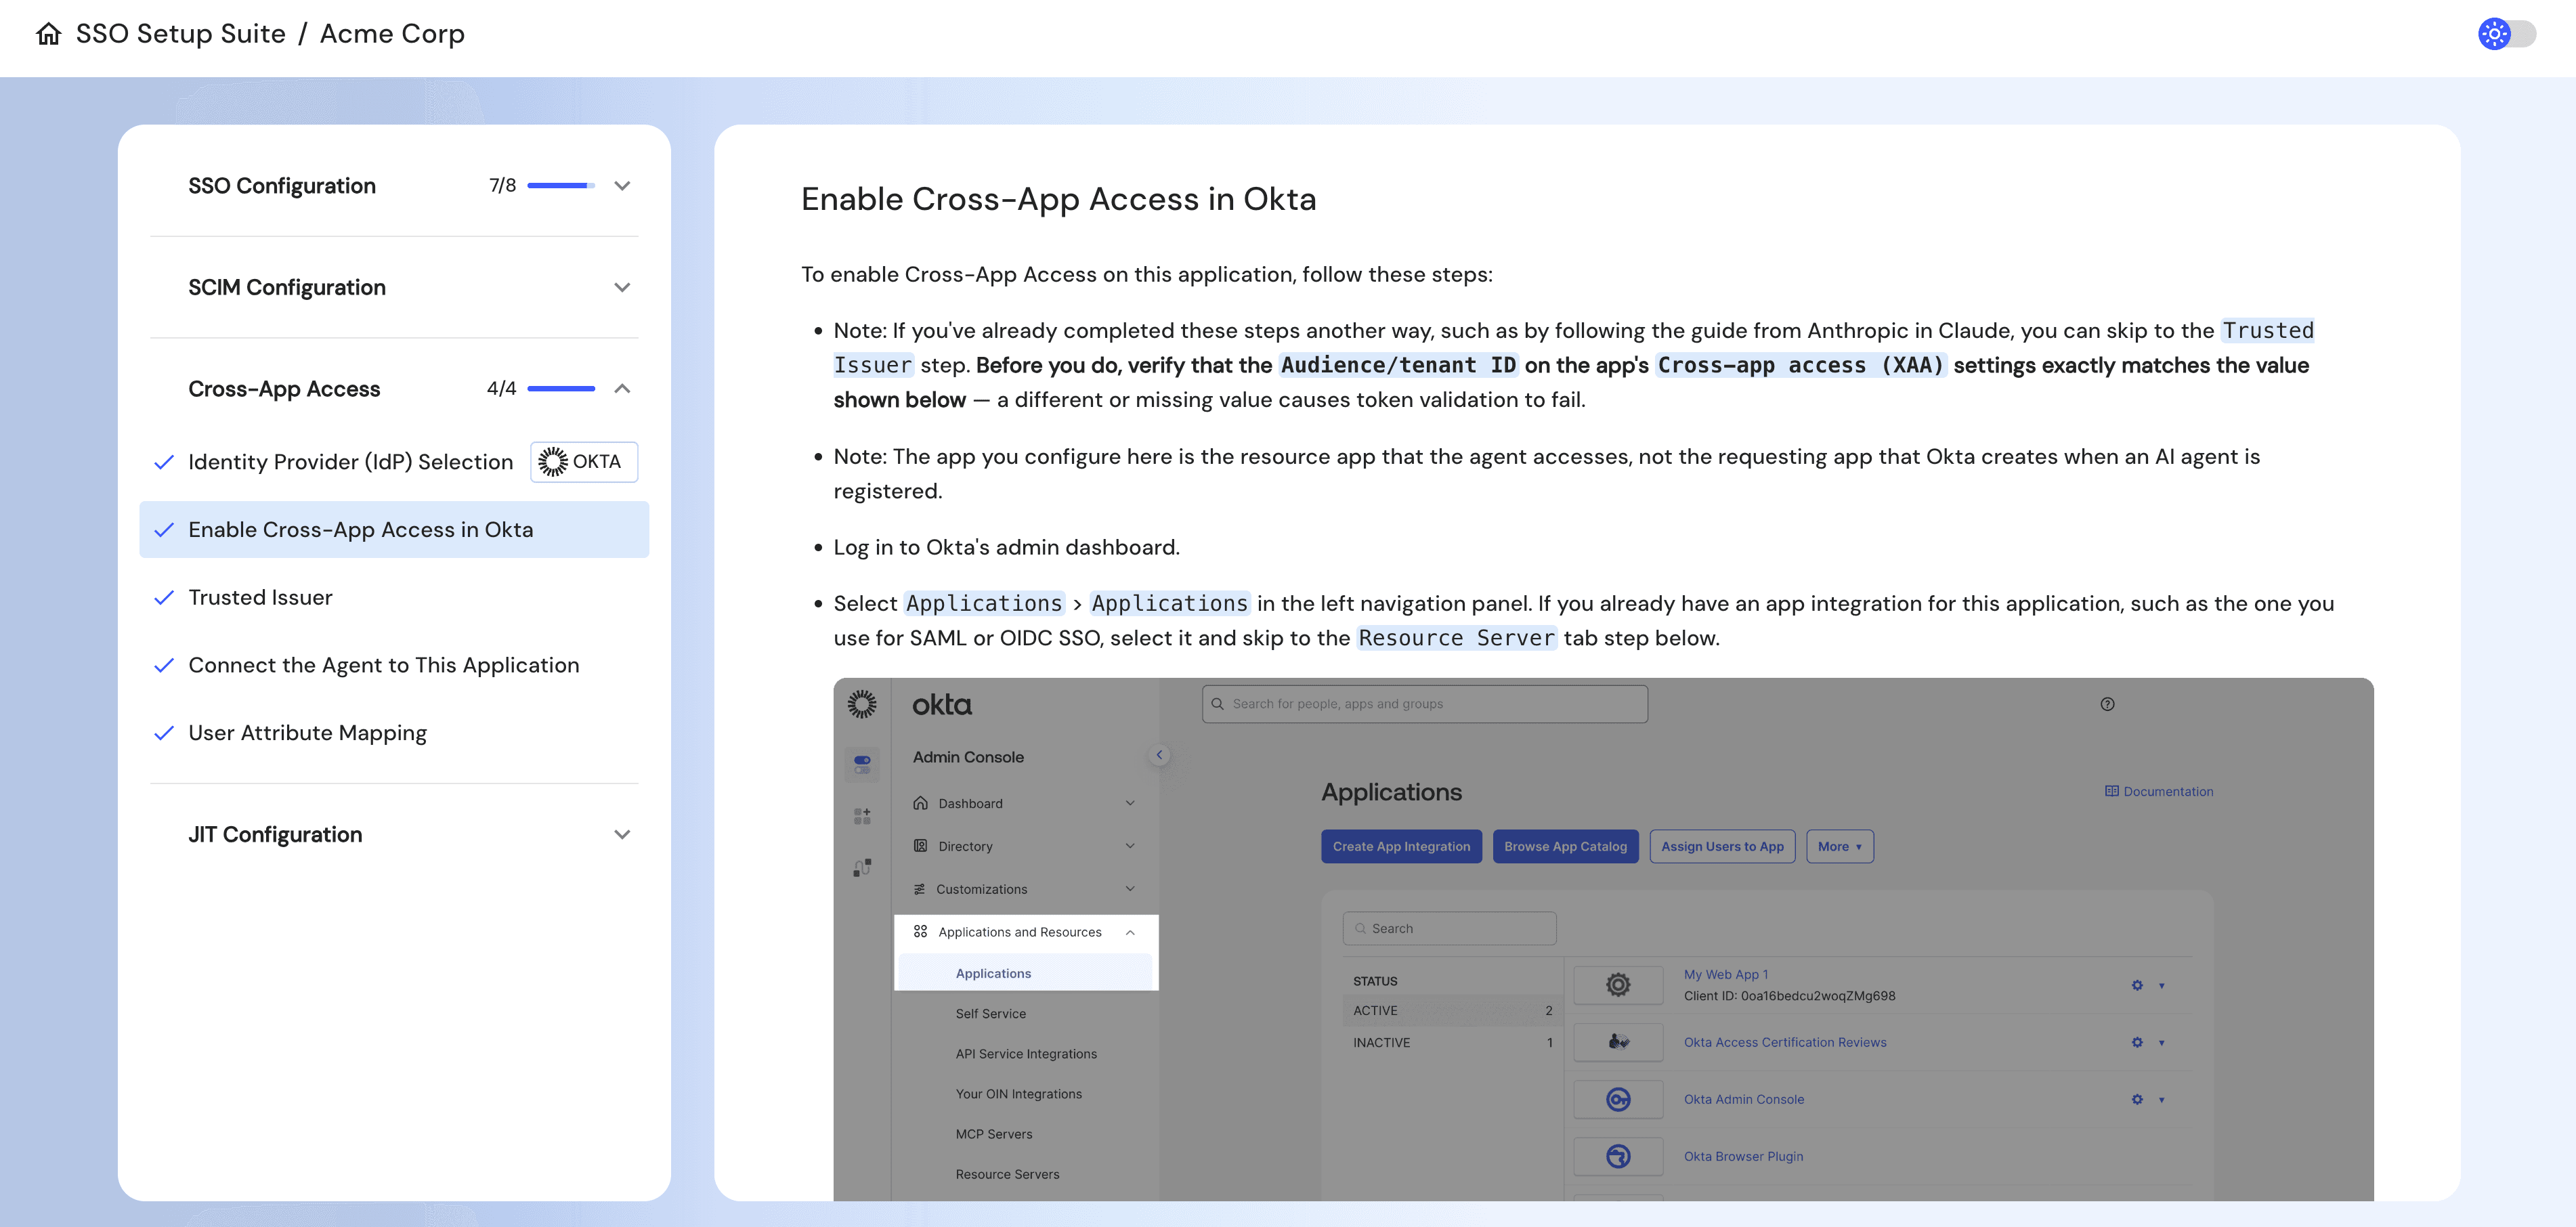This screenshot has width=2576, height=1227.
Task: Collapse the Cross-App Access section chevron
Action: (622, 389)
